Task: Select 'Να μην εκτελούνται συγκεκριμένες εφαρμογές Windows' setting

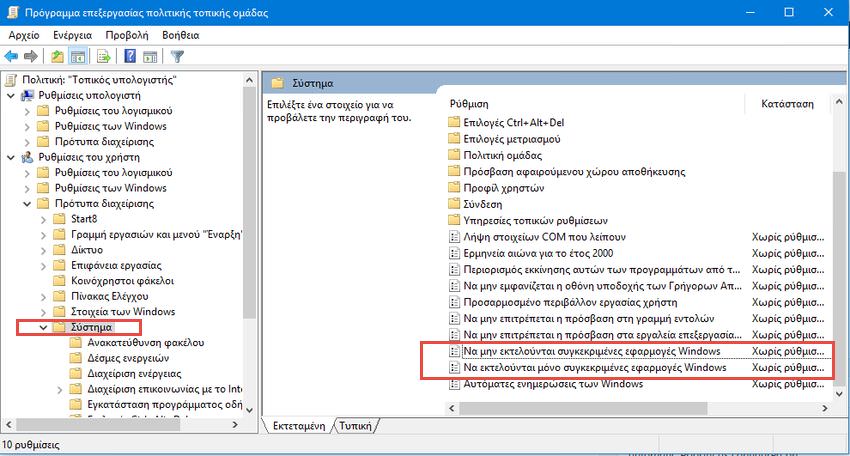Action: click(595, 352)
